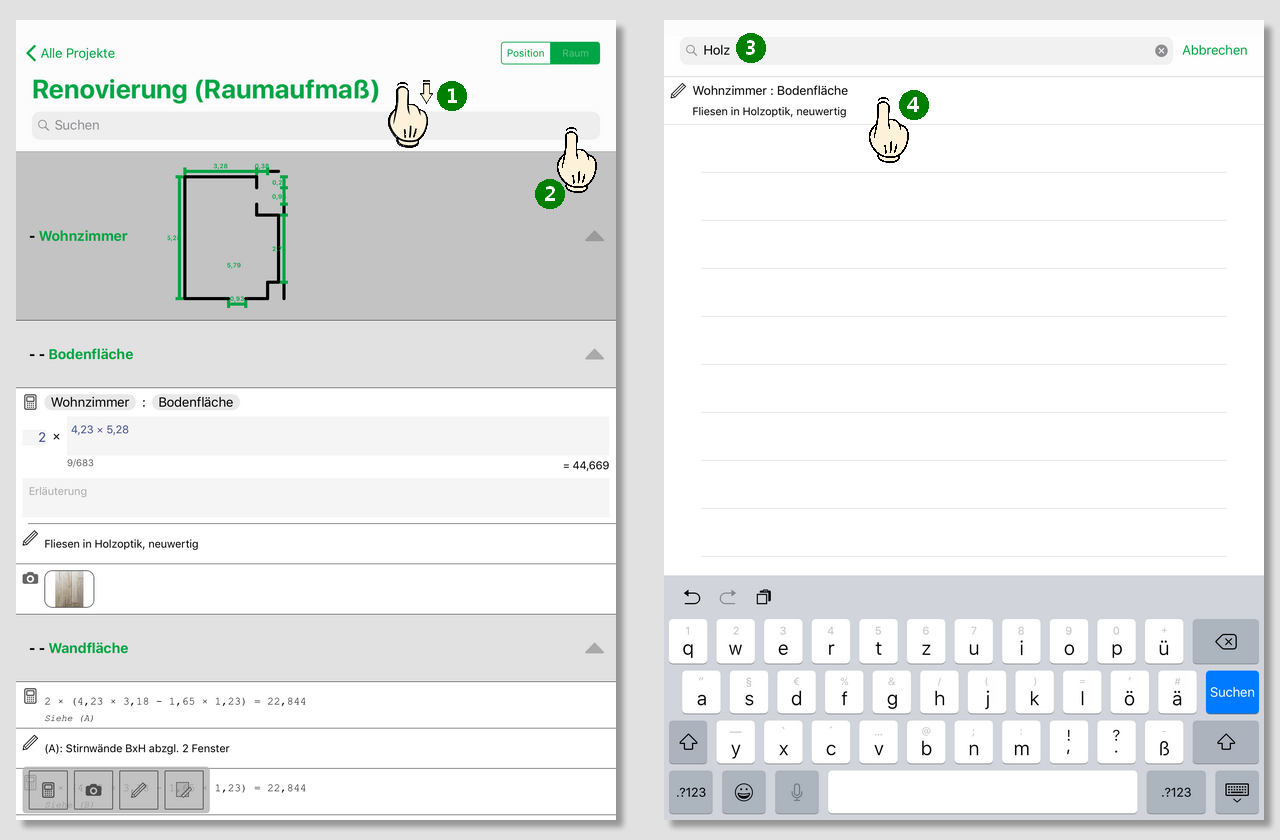Go back to Alle Projekte

tap(71, 53)
